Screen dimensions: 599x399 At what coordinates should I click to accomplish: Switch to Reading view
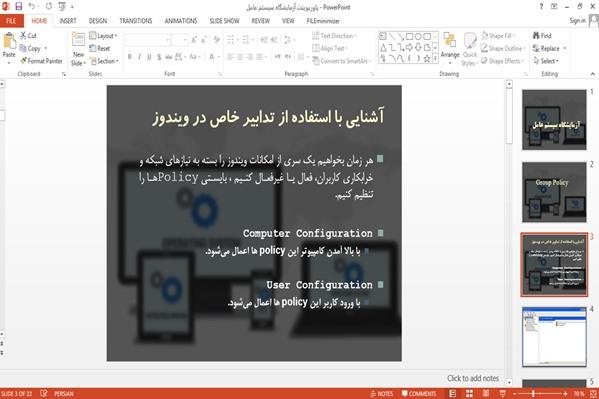click(x=486, y=394)
